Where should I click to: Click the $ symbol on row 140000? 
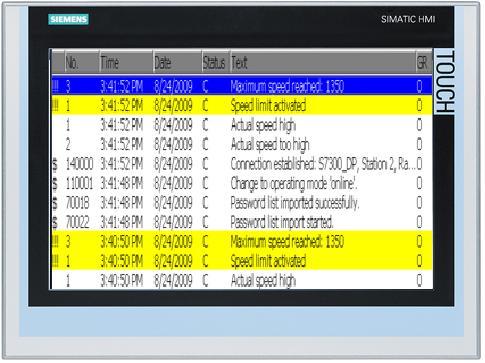pos(55,164)
